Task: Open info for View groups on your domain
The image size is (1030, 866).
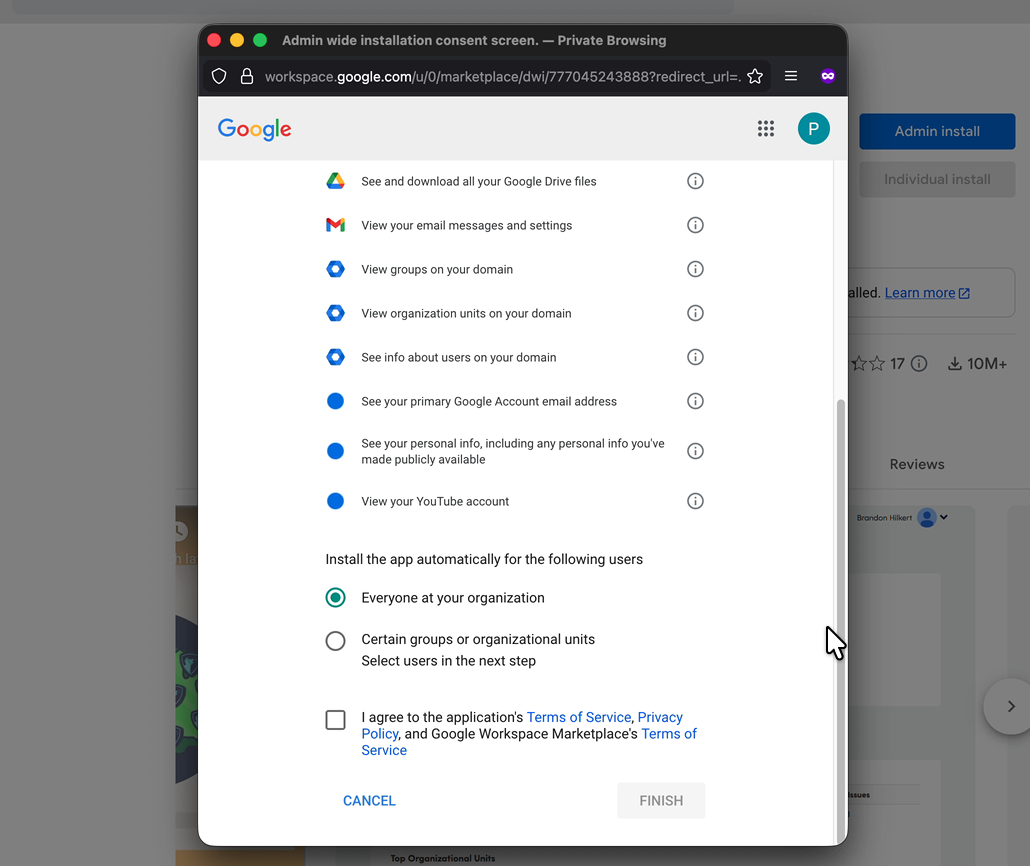Action: 695,269
